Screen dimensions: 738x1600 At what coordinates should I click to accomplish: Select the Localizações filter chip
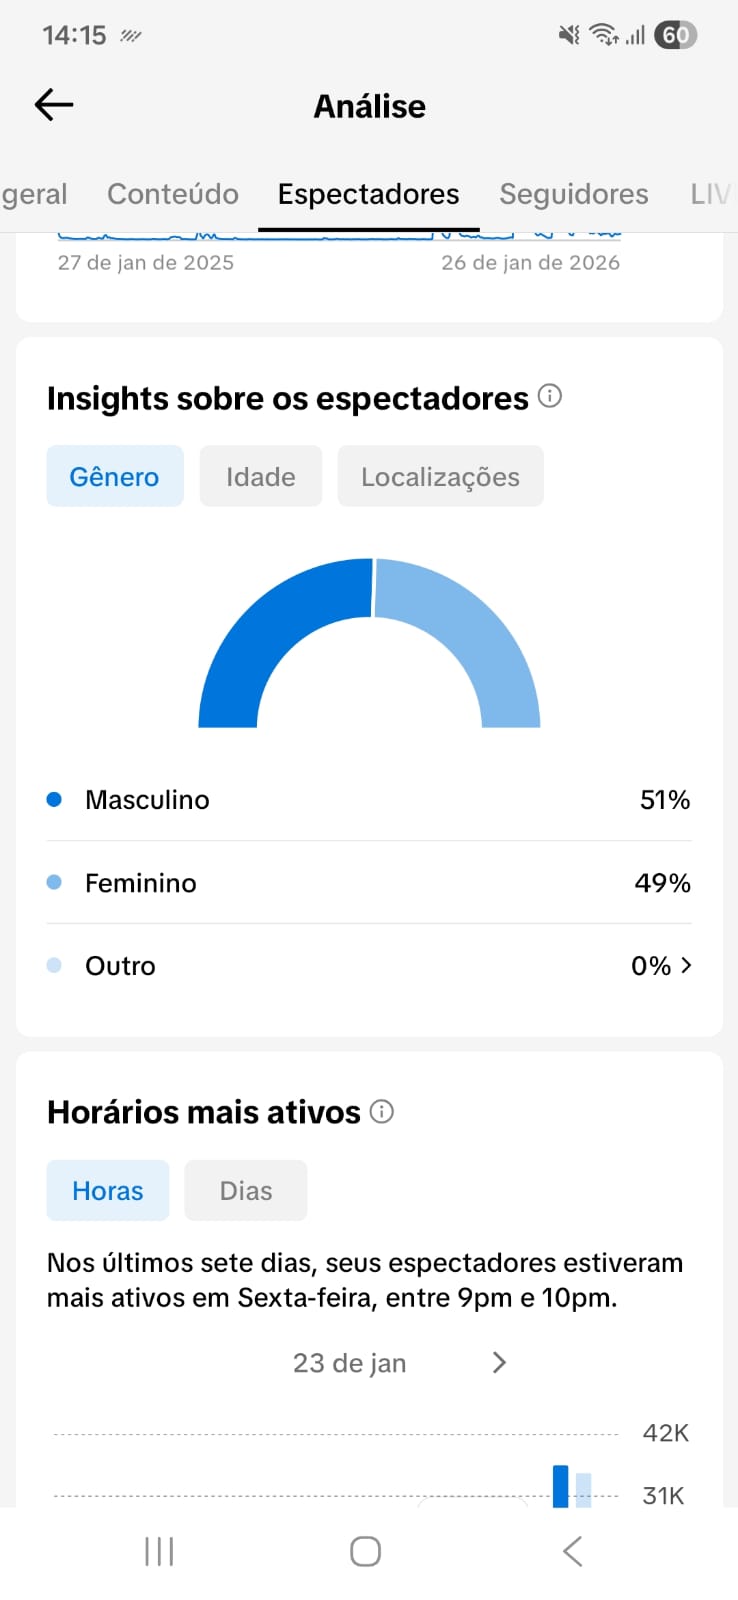tap(441, 476)
